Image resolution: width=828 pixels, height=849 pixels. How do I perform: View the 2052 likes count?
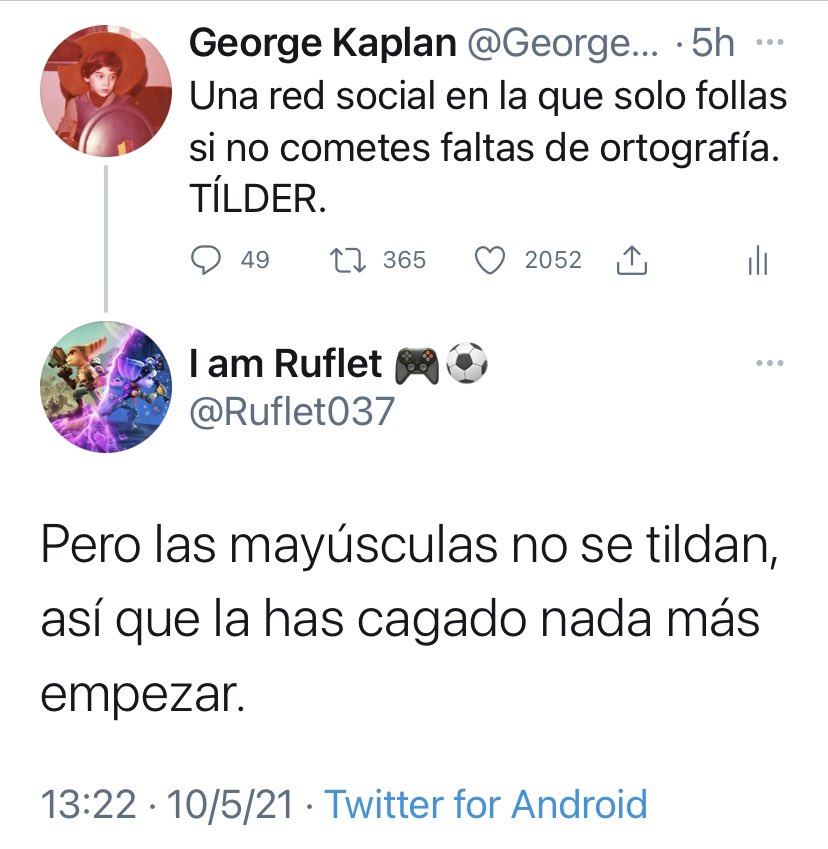point(553,261)
